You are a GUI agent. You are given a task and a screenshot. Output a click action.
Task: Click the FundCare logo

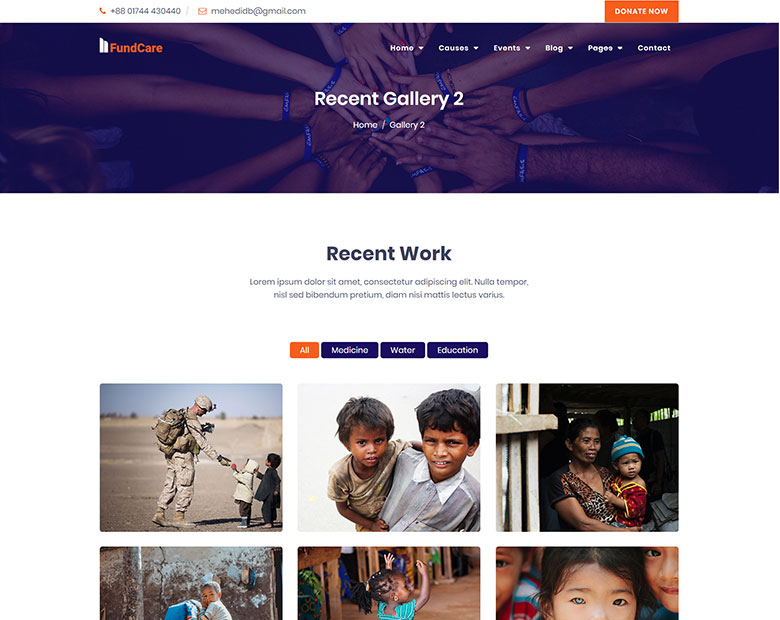coord(131,46)
